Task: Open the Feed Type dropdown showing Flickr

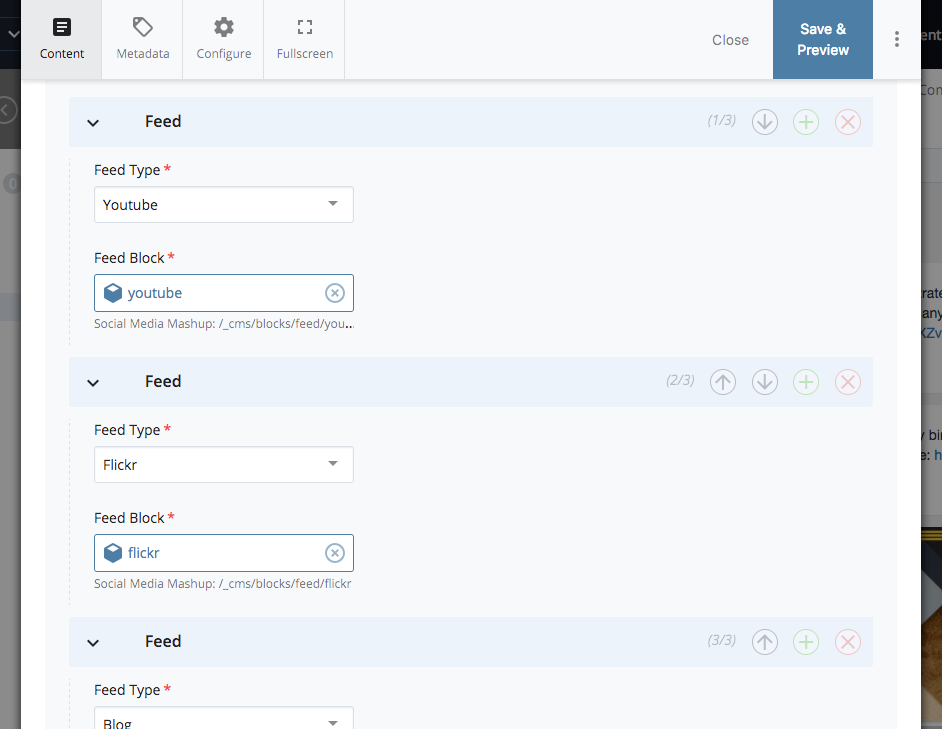Action: [223, 465]
